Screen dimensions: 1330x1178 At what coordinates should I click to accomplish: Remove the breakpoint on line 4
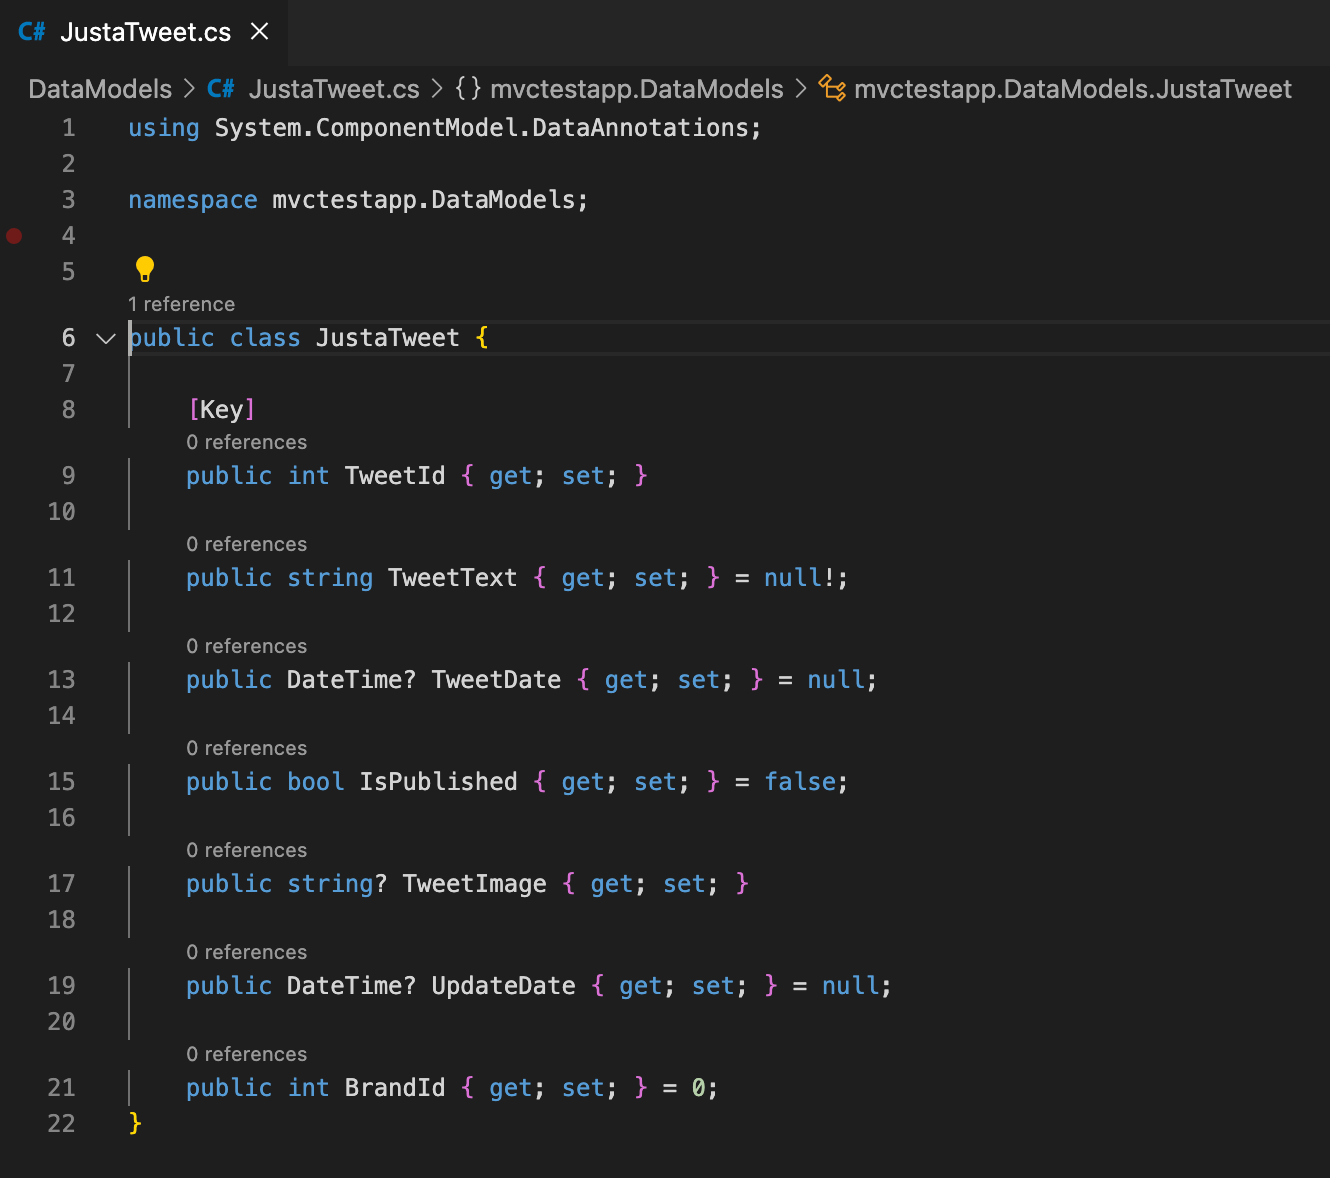click(14, 236)
